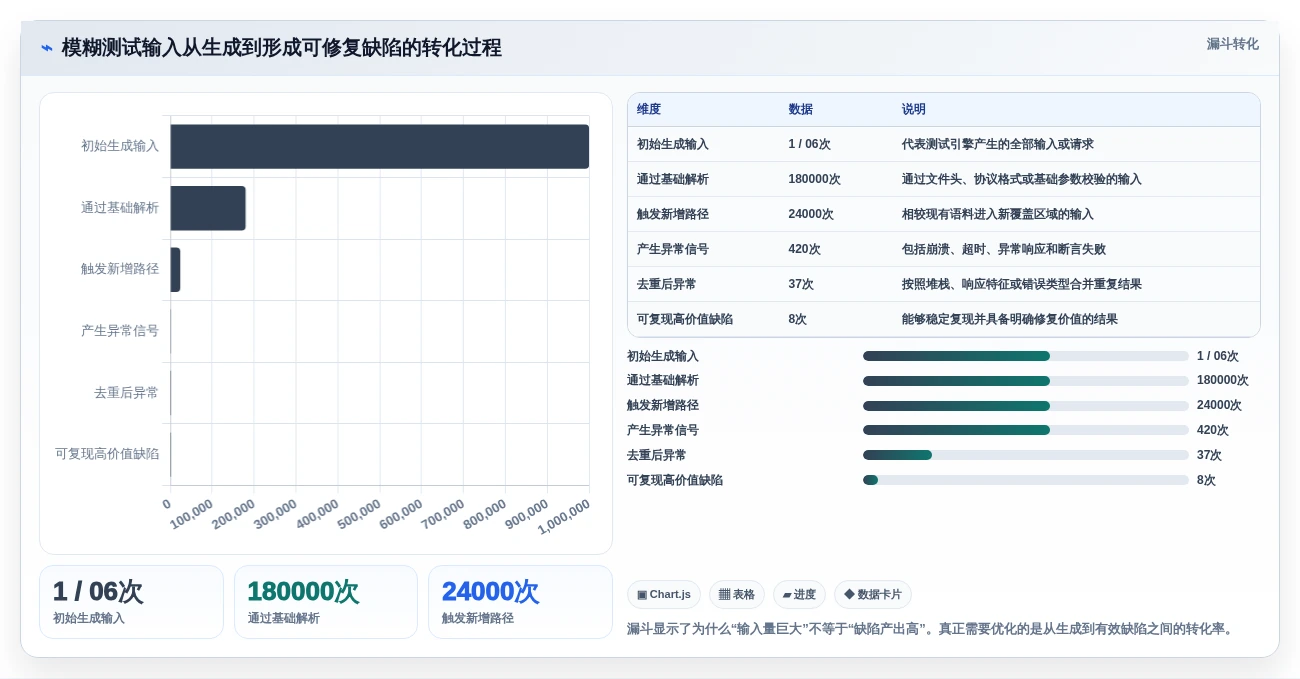This screenshot has height=679, width=1300.
Task: Click description 能够稳定复现并具备明确修复价值的结果
Action: 1010,319
